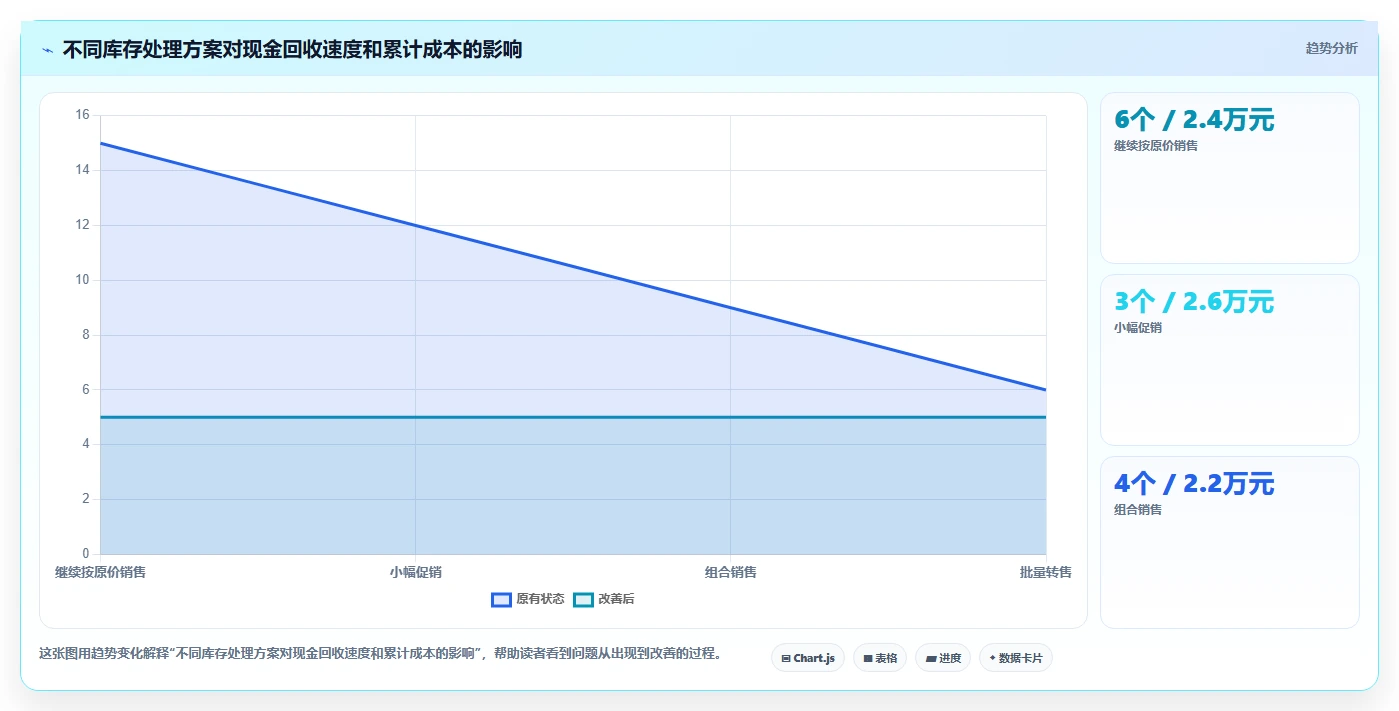Toggle the 原有状态 legend swatch

(x=501, y=600)
